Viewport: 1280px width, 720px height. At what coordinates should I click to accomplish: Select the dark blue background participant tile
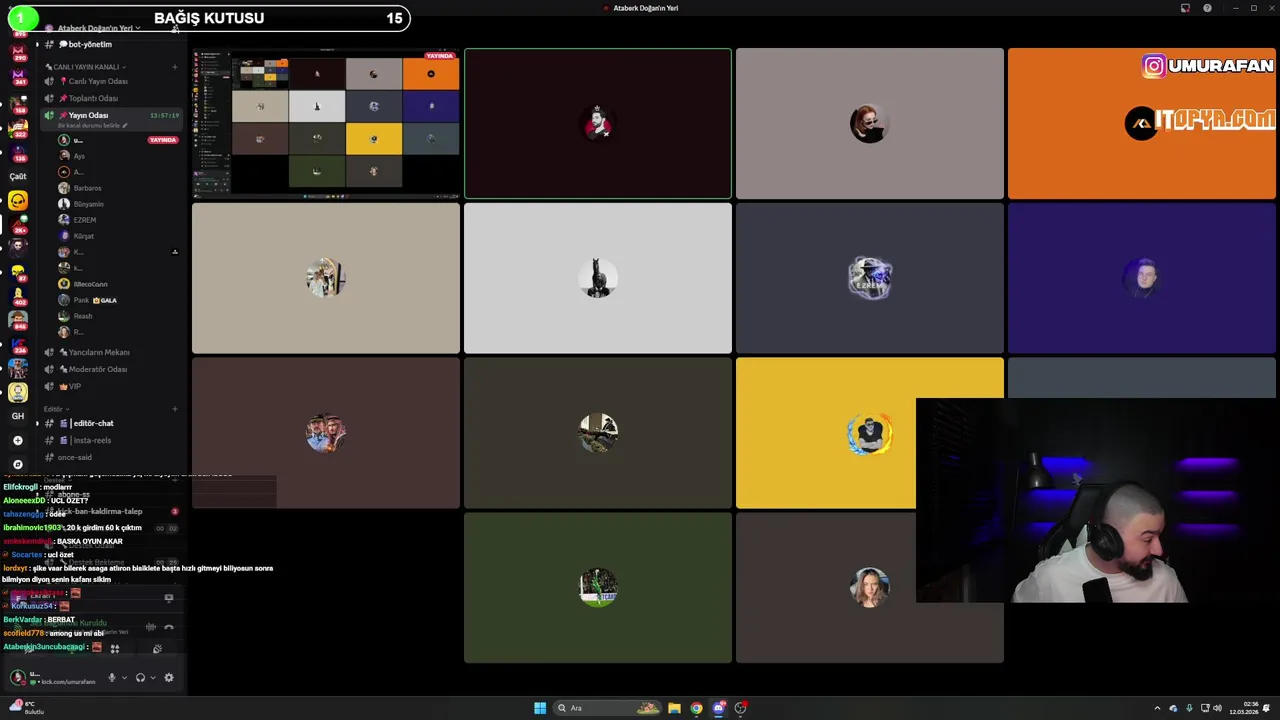(x=1142, y=278)
